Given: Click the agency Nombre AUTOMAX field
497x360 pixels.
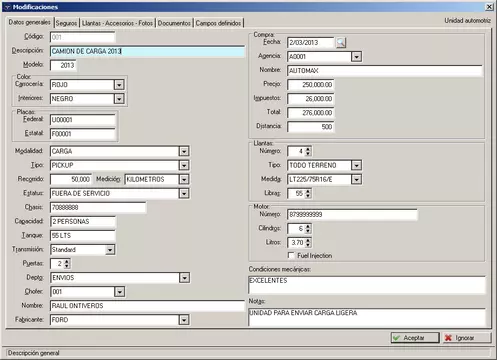Looking at the screenshot, I should (385, 71).
